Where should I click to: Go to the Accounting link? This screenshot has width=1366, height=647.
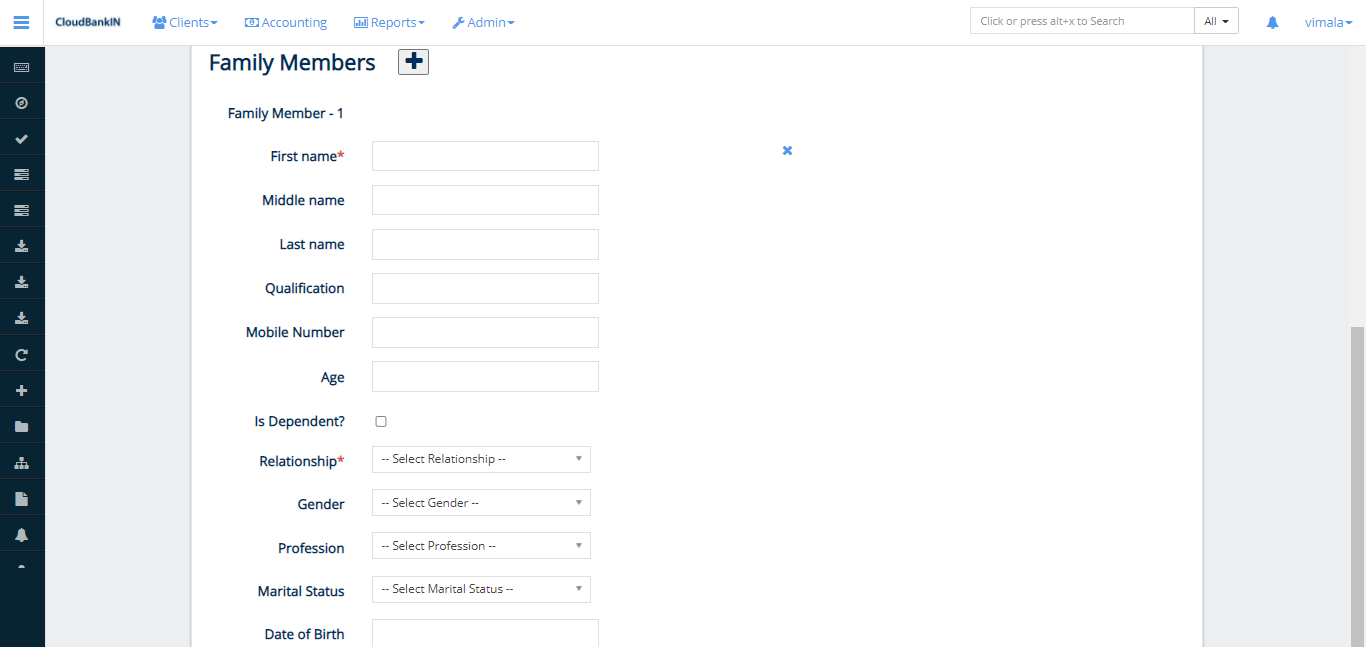286,22
